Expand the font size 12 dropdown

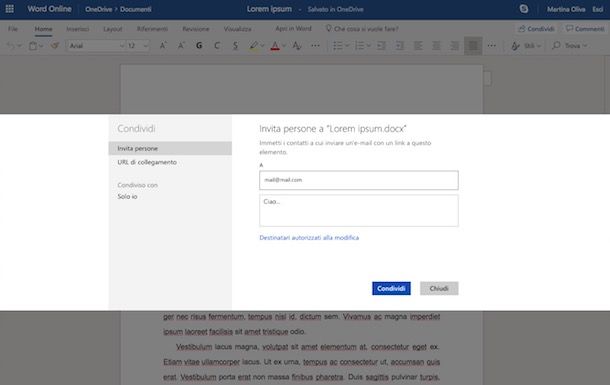coord(146,46)
